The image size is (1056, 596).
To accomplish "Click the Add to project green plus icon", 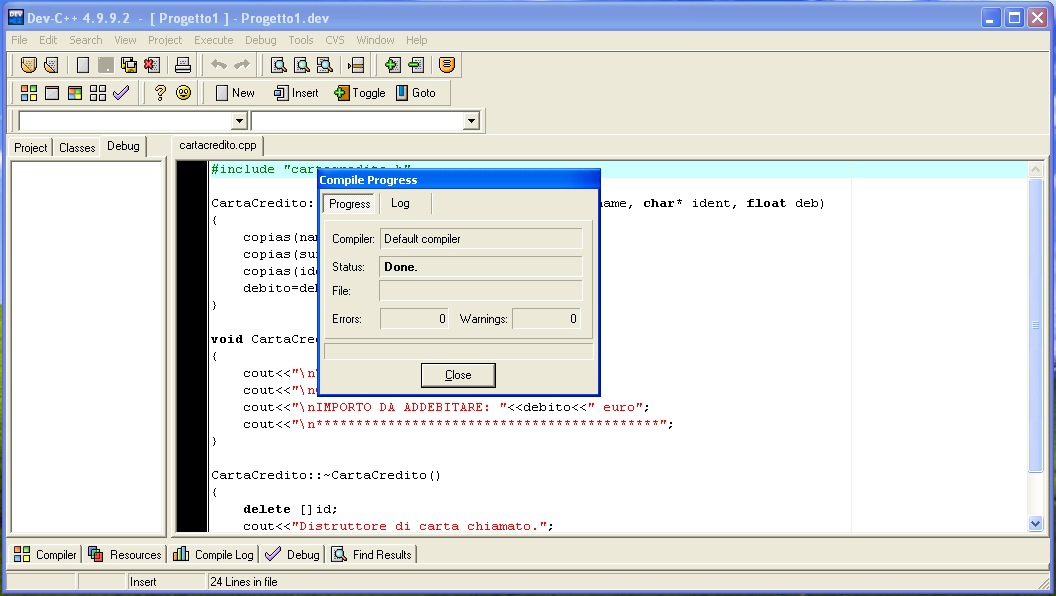I will [x=392, y=65].
